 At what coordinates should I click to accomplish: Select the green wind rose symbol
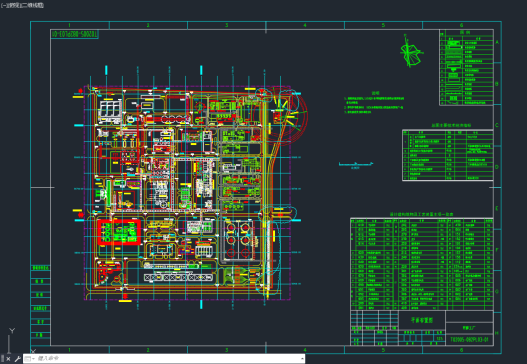click(411, 51)
